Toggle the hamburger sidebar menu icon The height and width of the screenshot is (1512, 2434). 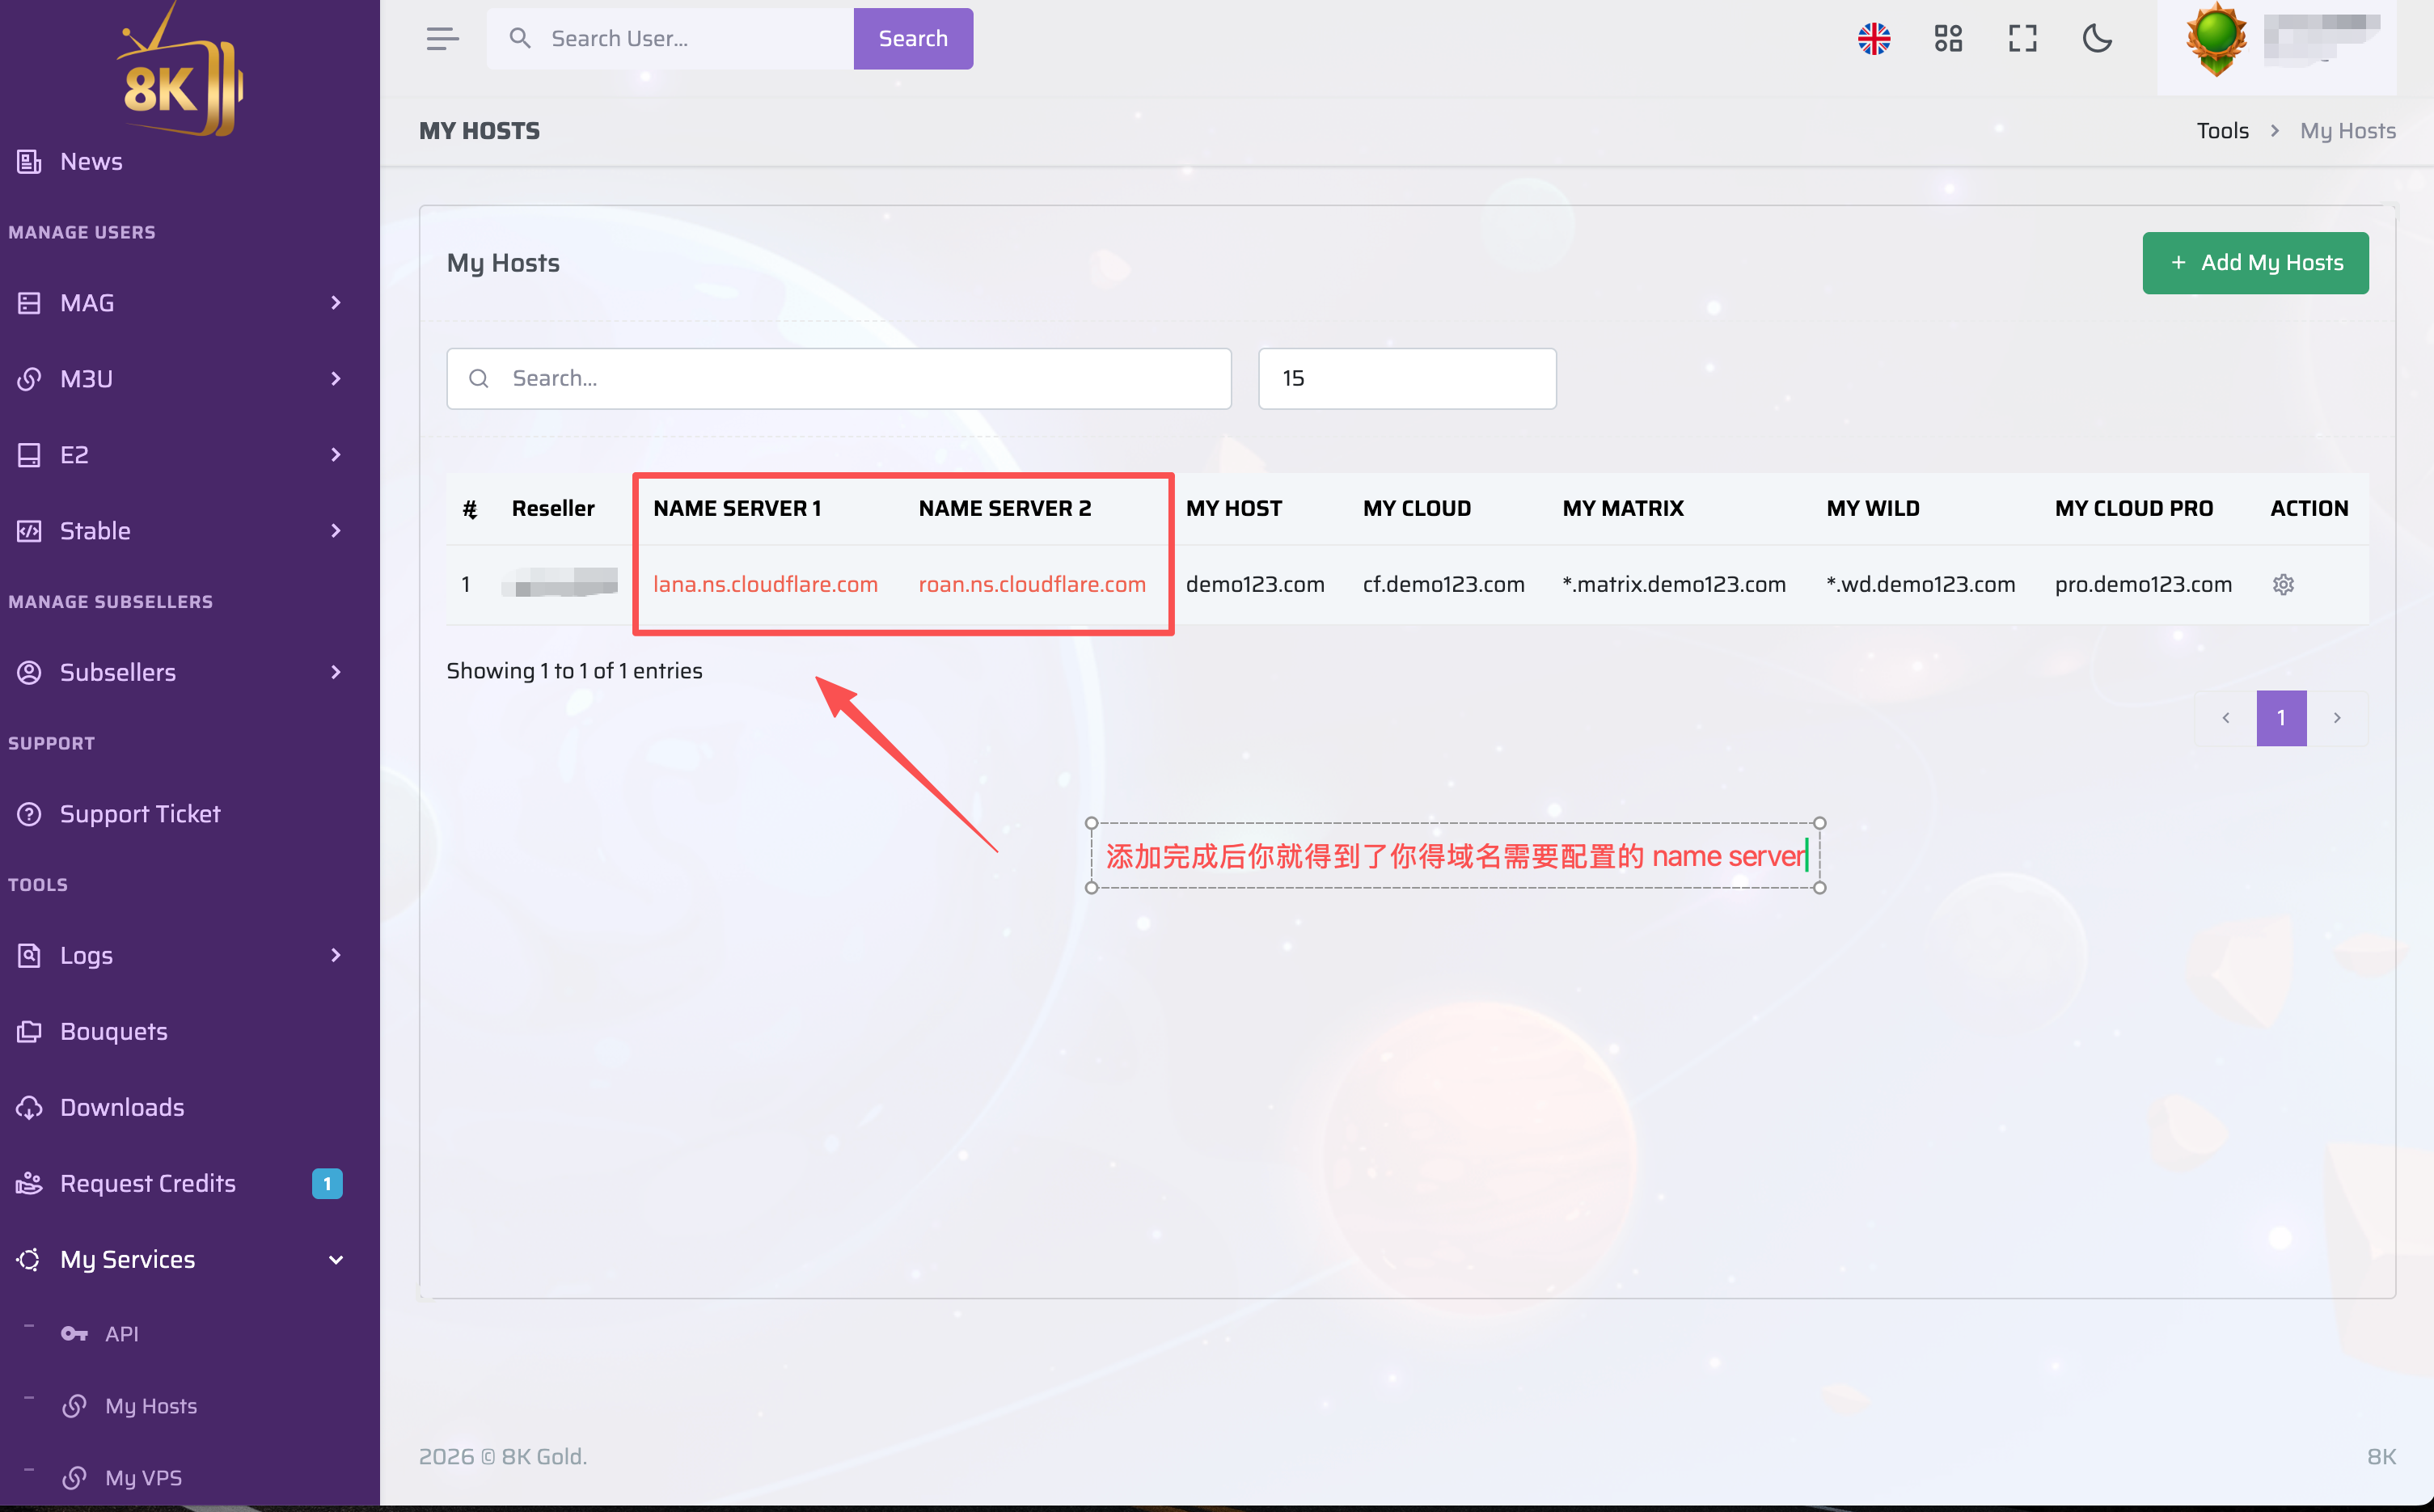pos(442,39)
